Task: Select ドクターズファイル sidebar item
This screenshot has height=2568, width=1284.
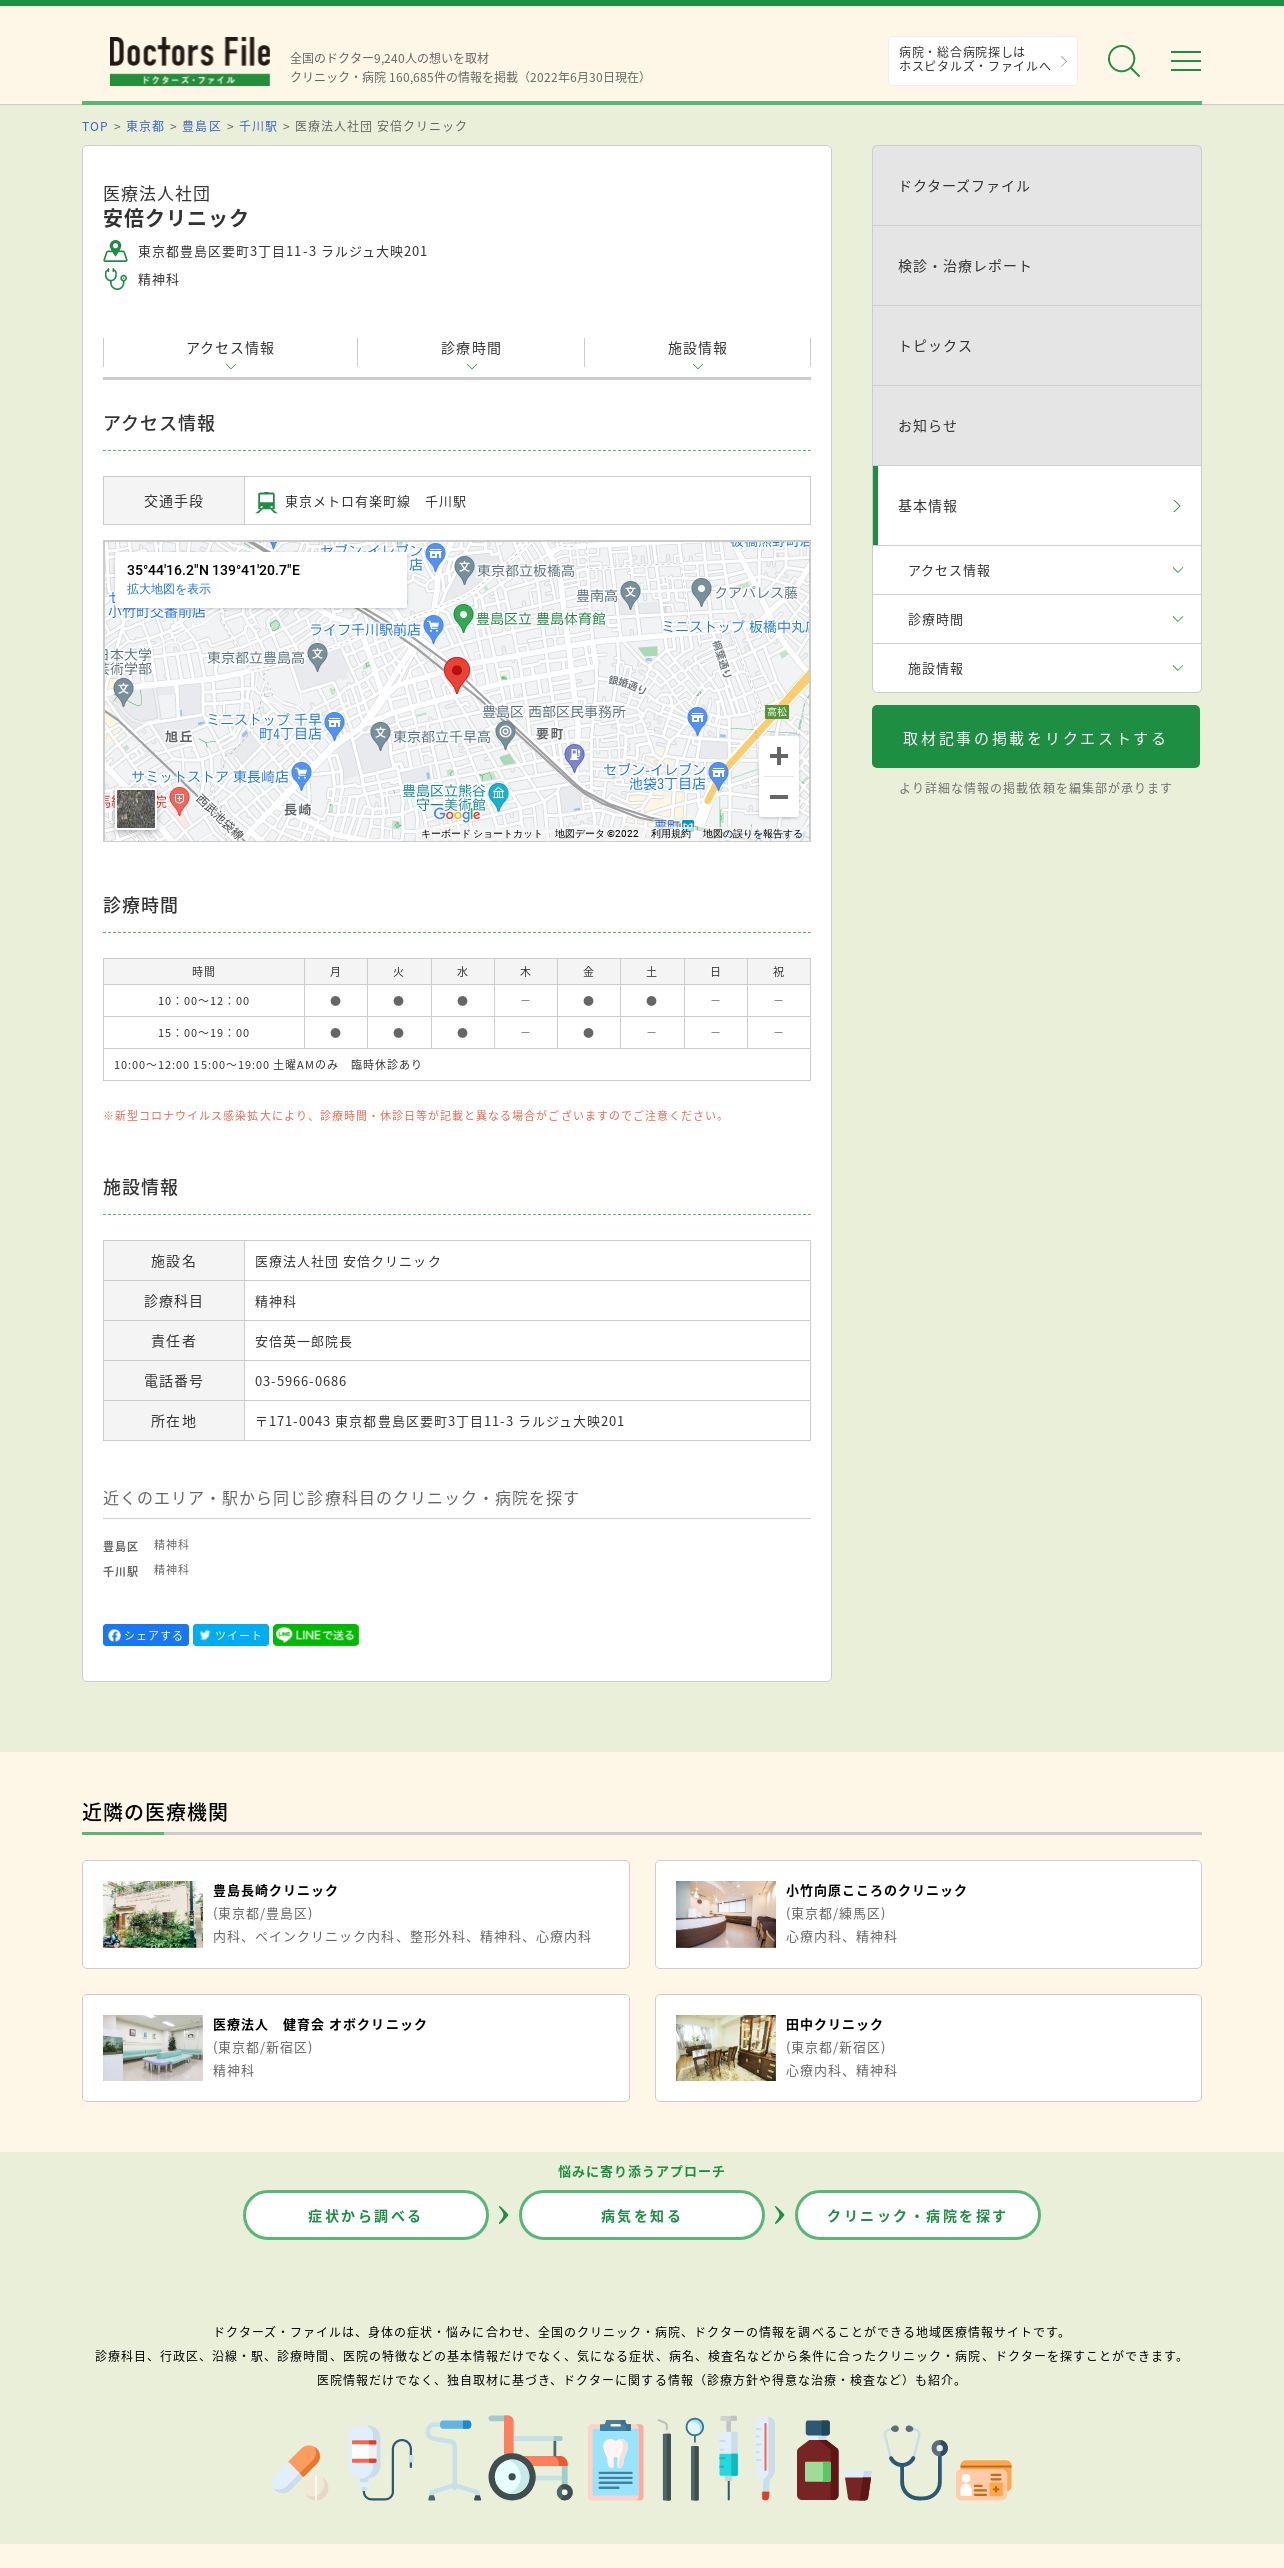Action: [x=1037, y=186]
